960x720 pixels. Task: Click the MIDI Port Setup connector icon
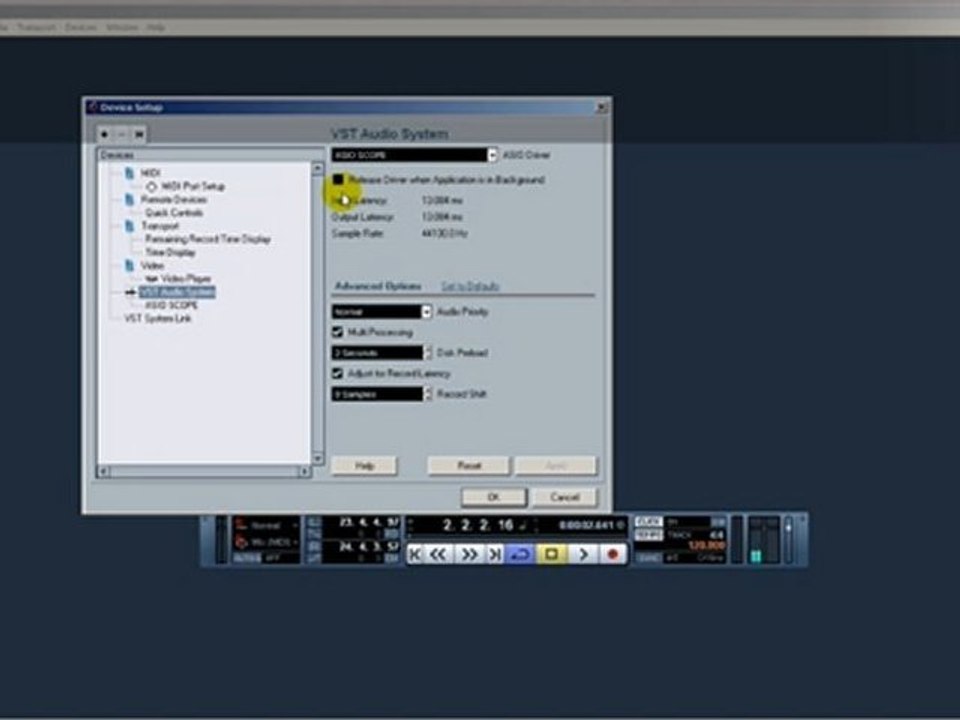pos(151,186)
